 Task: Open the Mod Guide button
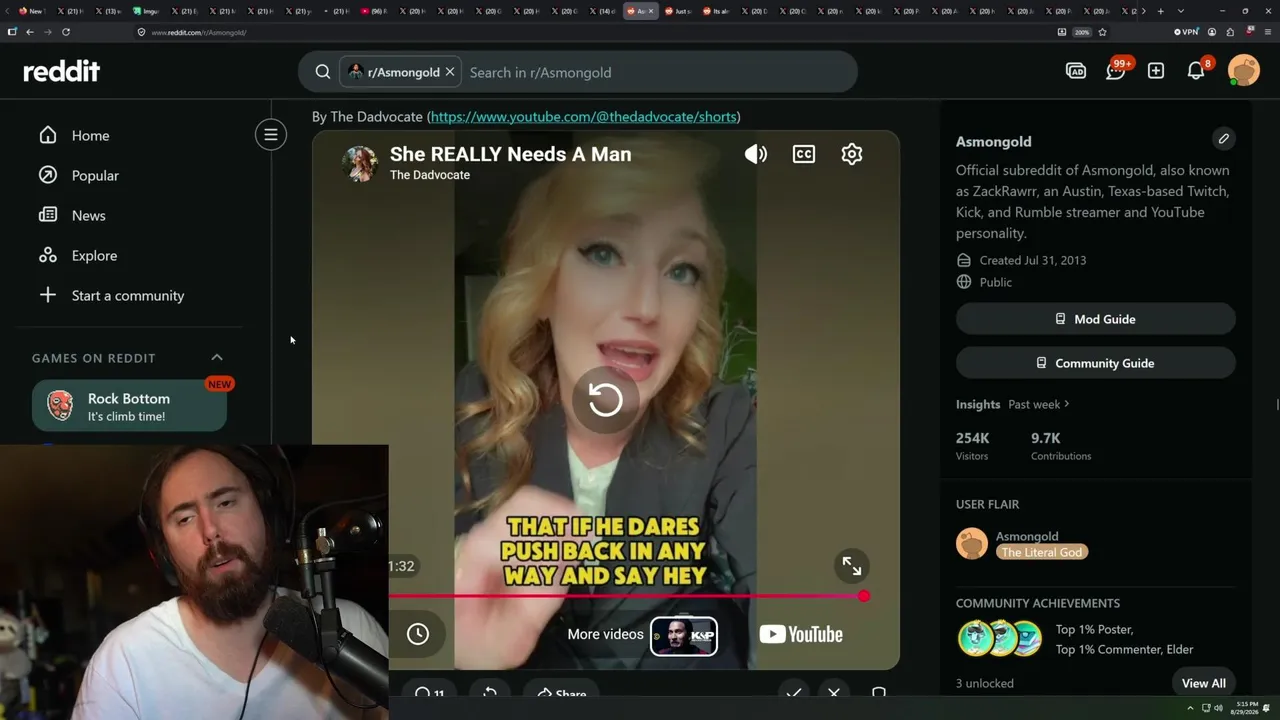pyautogui.click(x=1096, y=319)
